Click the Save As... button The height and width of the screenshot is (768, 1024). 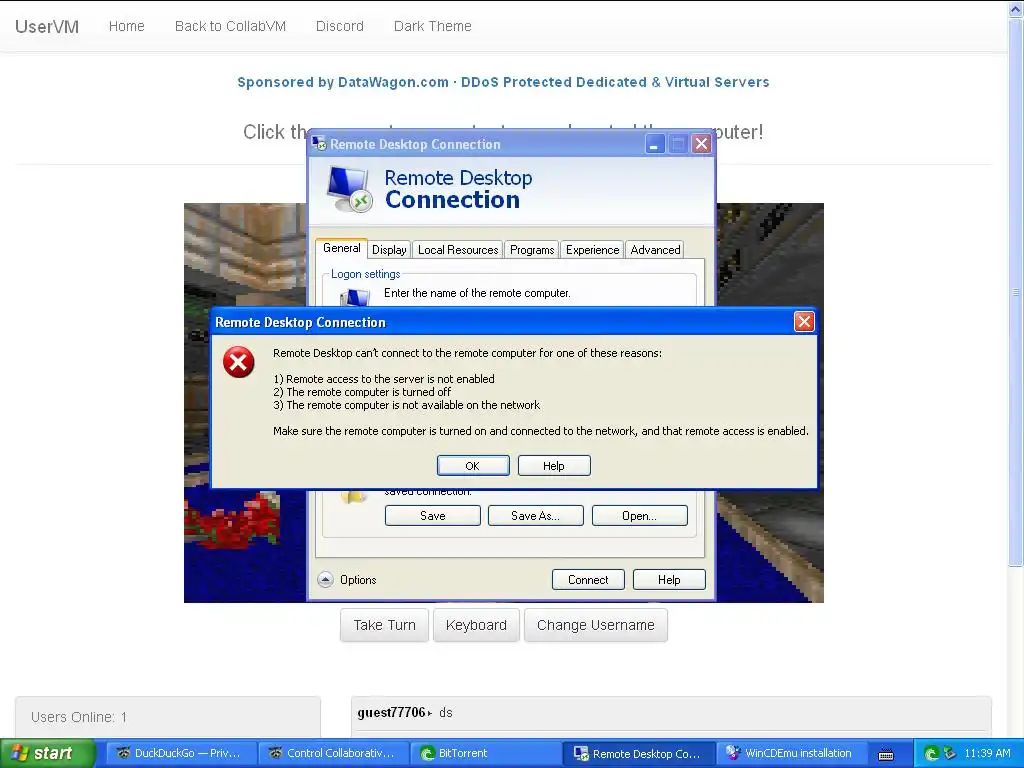(536, 515)
